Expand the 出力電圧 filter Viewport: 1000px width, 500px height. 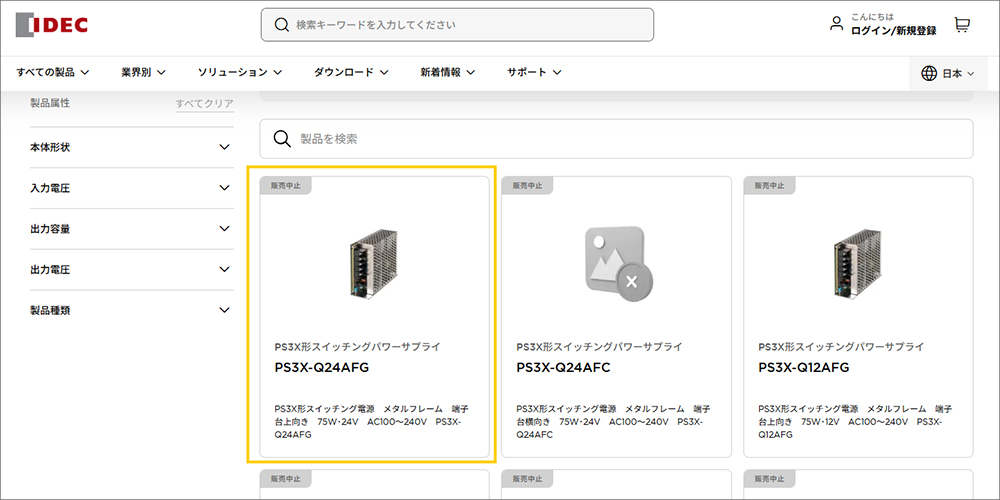point(224,270)
